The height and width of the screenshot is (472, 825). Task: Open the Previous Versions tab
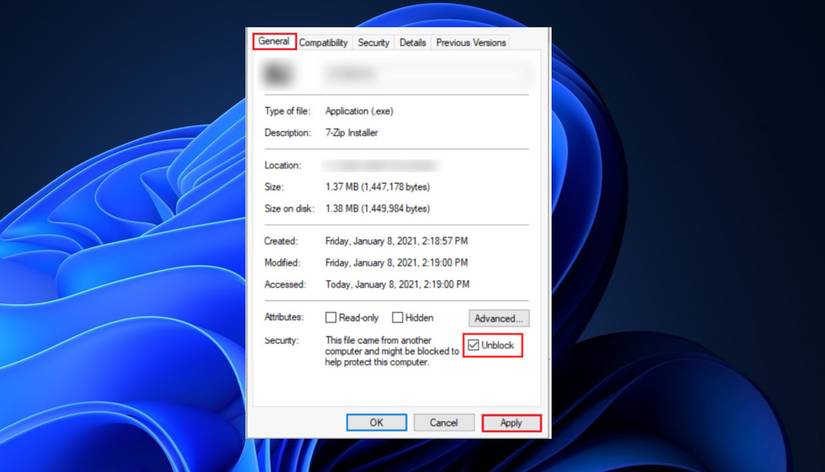click(471, 43)
